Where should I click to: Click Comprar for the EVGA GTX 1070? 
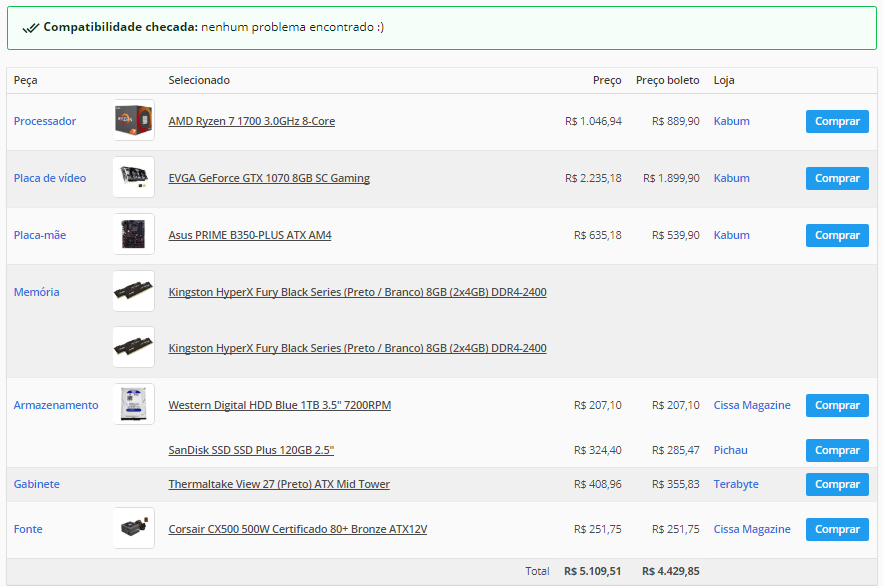tap(837, 178)
